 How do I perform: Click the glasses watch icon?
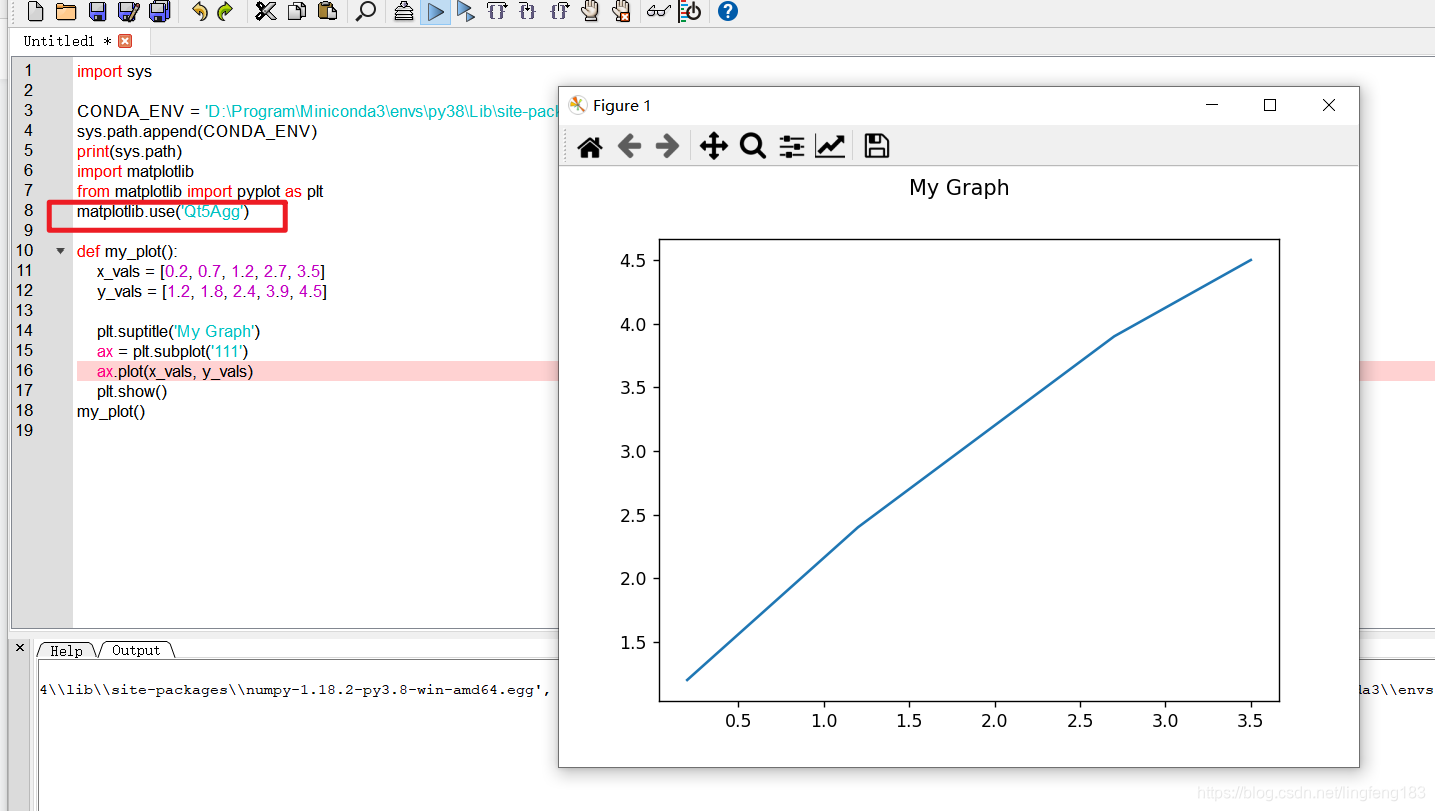(658, 12)
